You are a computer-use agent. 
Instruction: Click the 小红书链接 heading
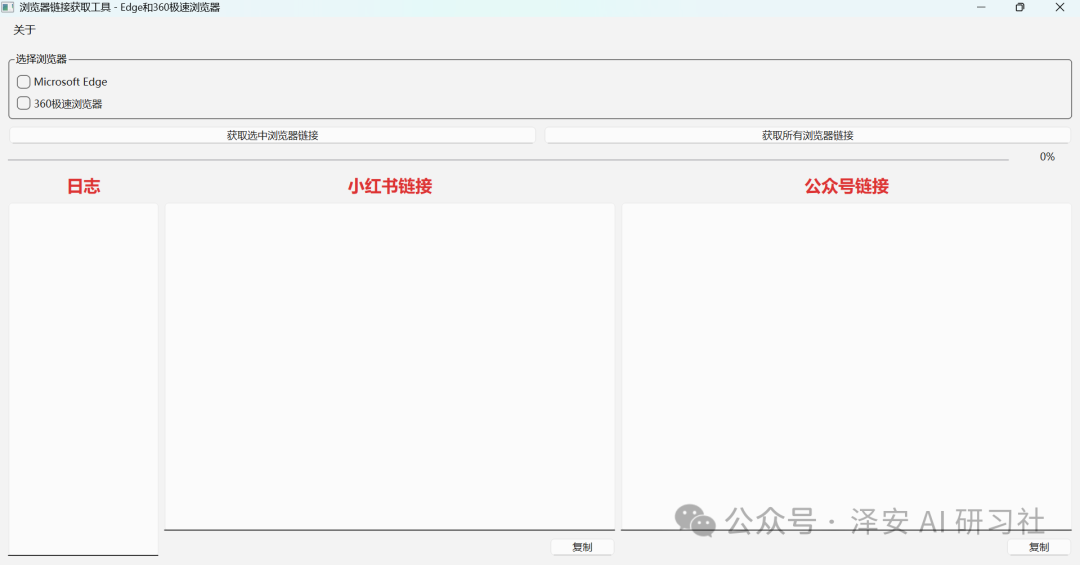pyautogui.click(x=390, y=186)
